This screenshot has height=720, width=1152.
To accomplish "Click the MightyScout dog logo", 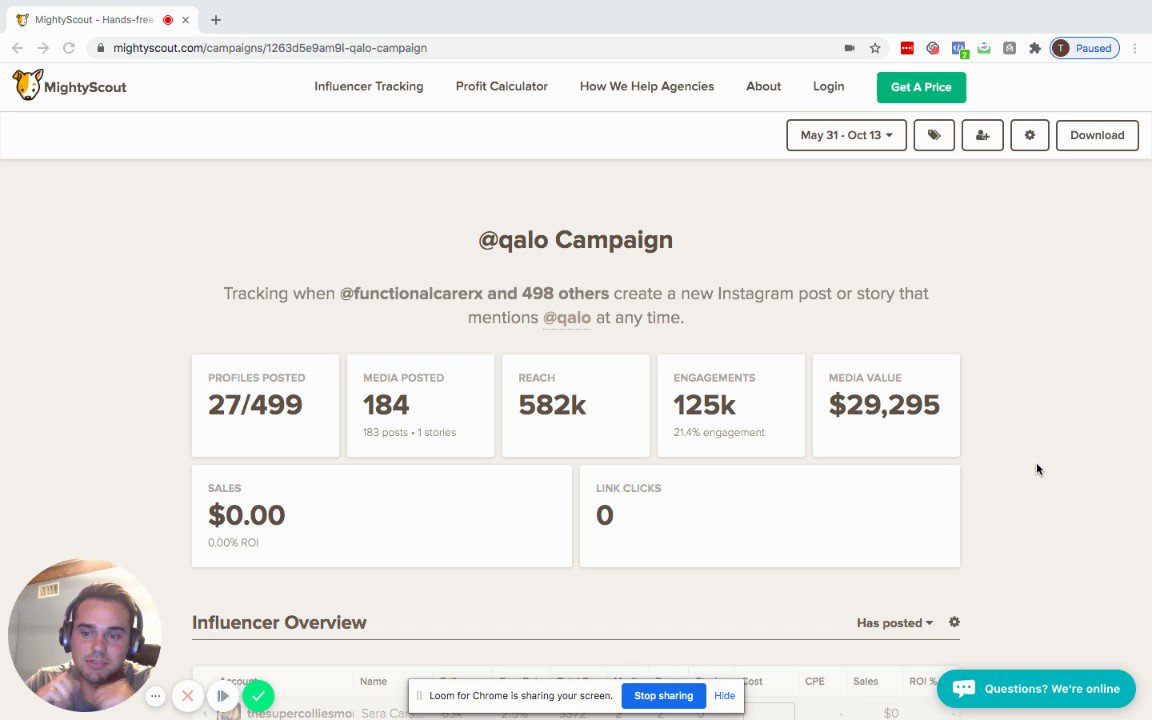I will coord(28,85).
